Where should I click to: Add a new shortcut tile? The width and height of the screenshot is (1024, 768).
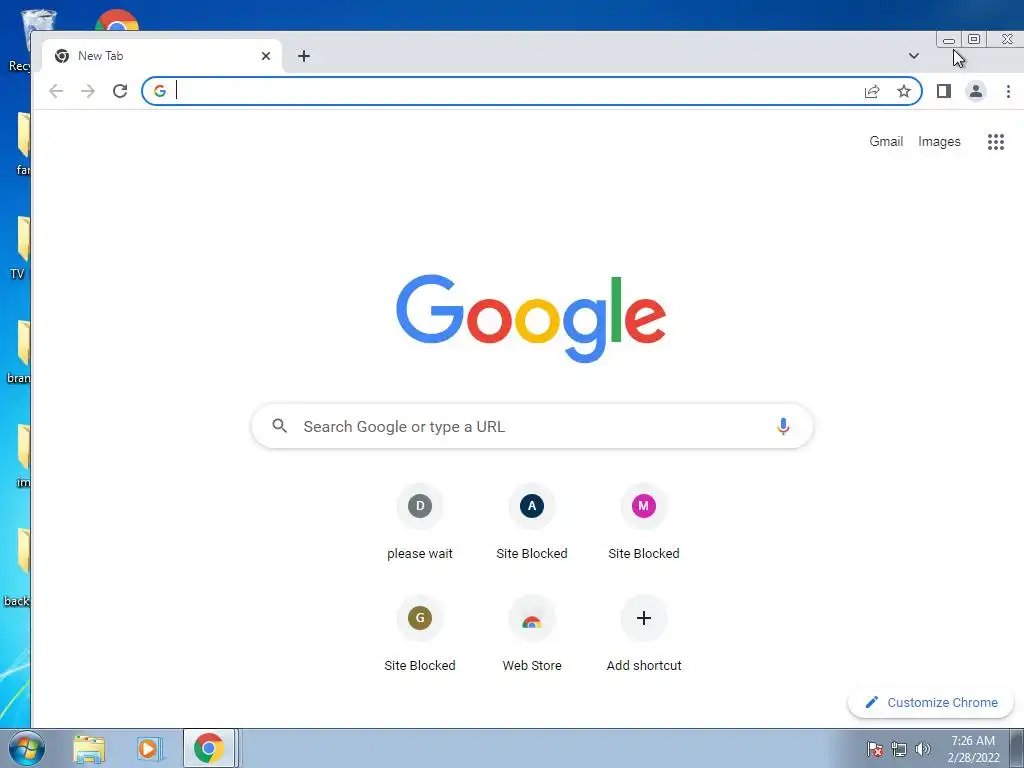pyautogui.click(x=643, y=635)
